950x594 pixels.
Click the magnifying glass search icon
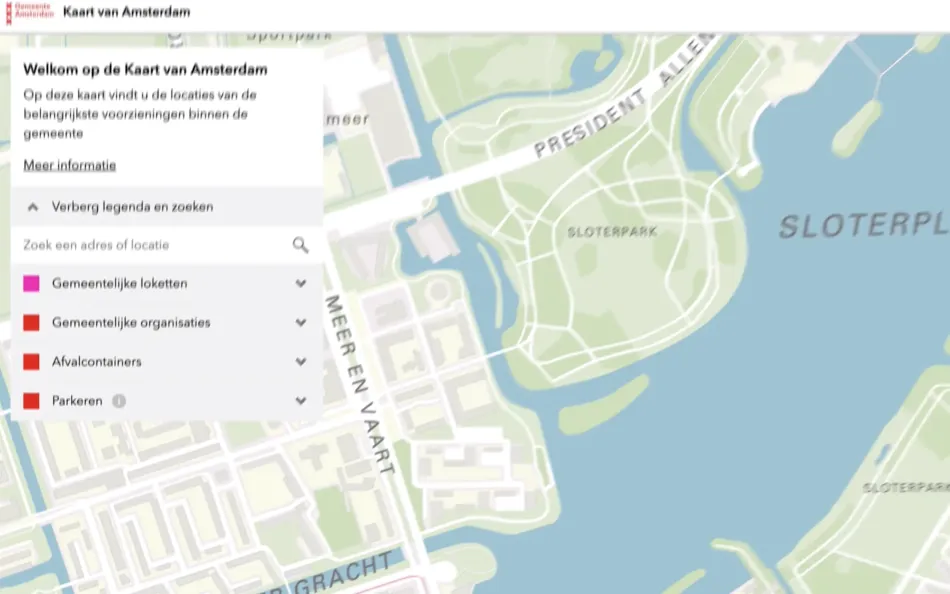[299, 244]
